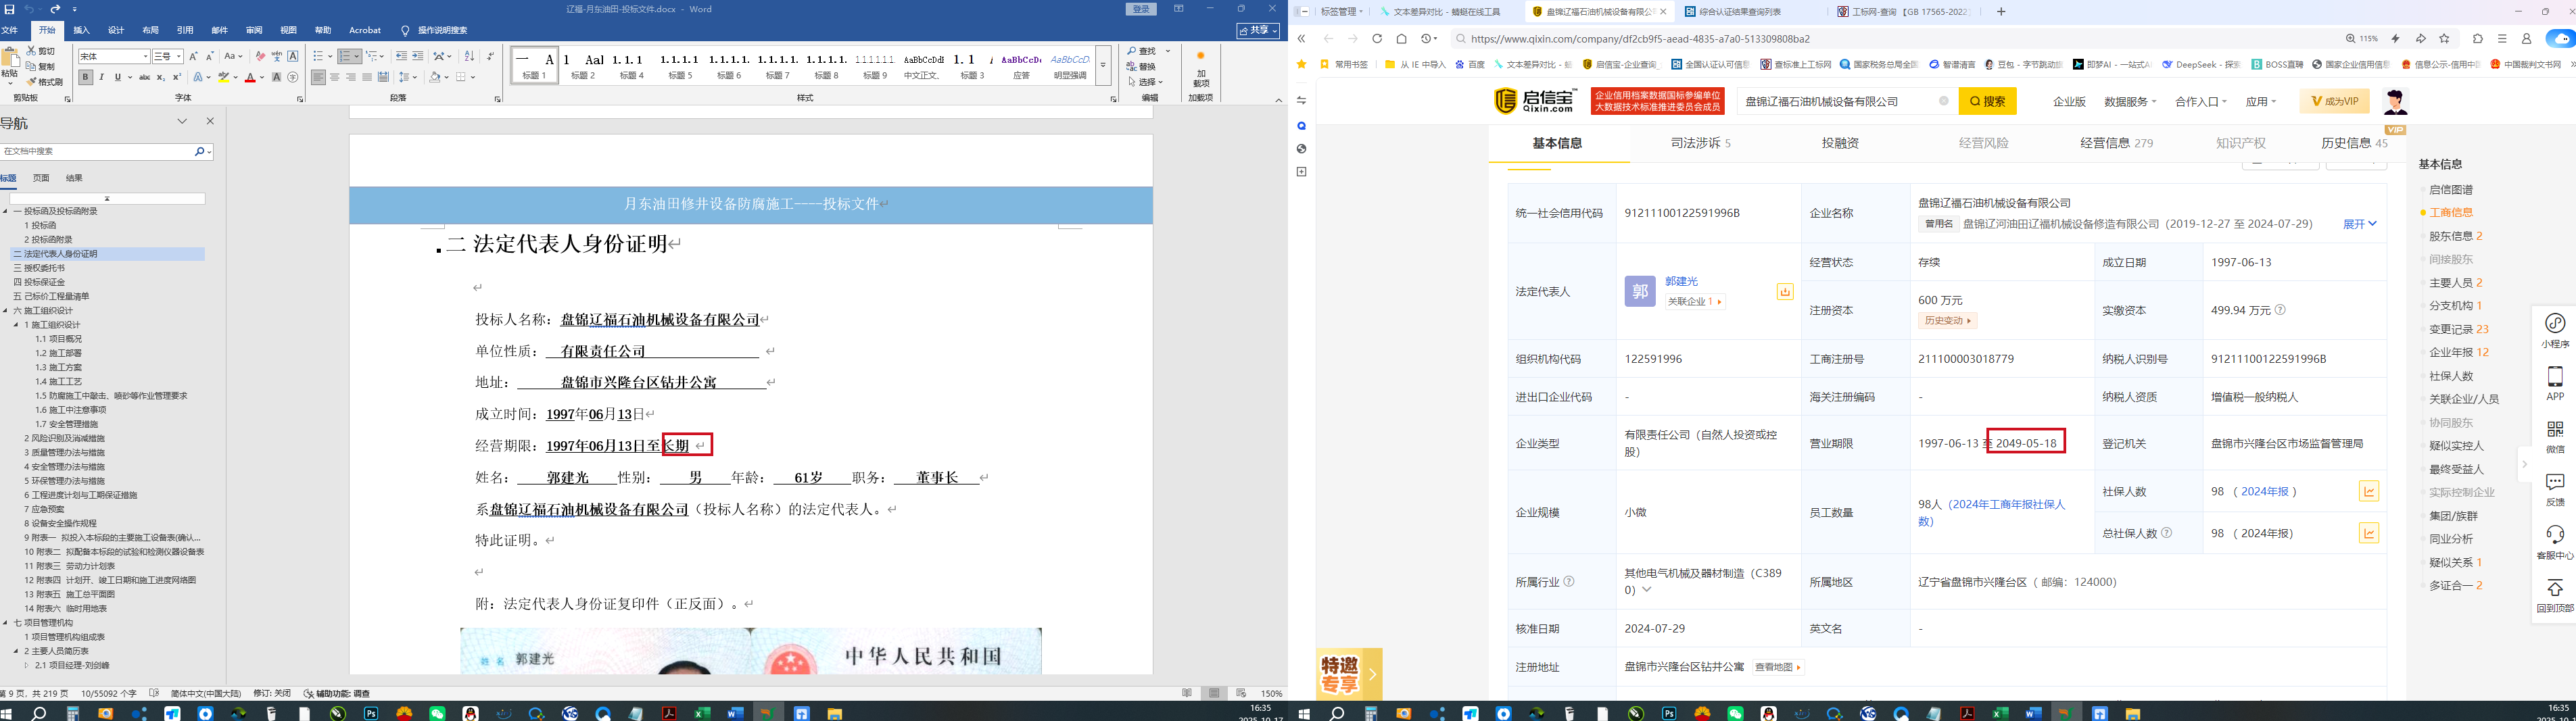Click the phonetic guide wén icon
2576x721 pixels.
point(276,56)
